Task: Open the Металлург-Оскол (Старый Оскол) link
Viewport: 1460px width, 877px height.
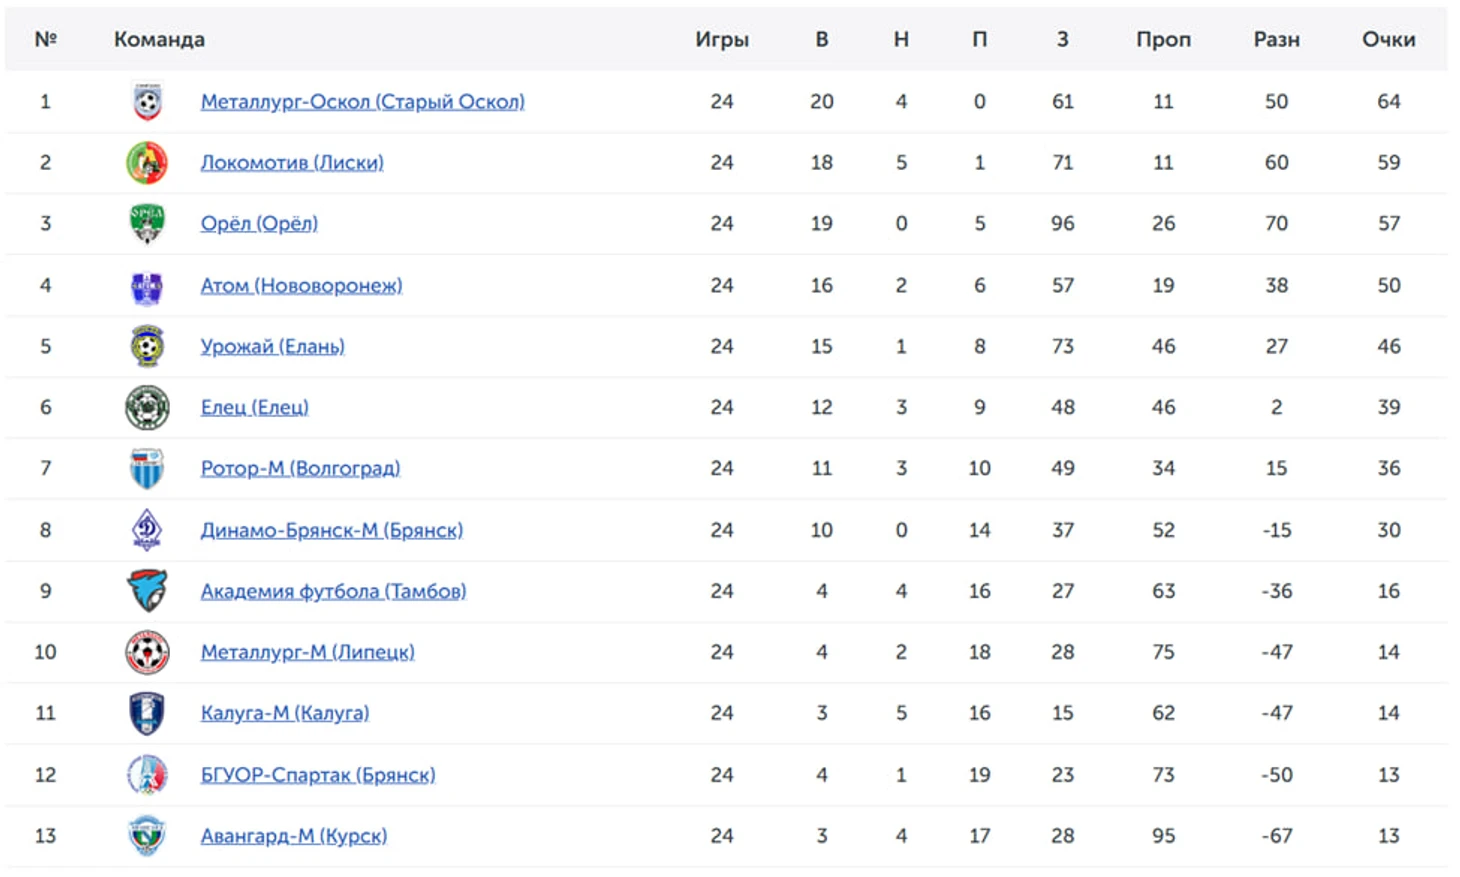Action: 363,102
